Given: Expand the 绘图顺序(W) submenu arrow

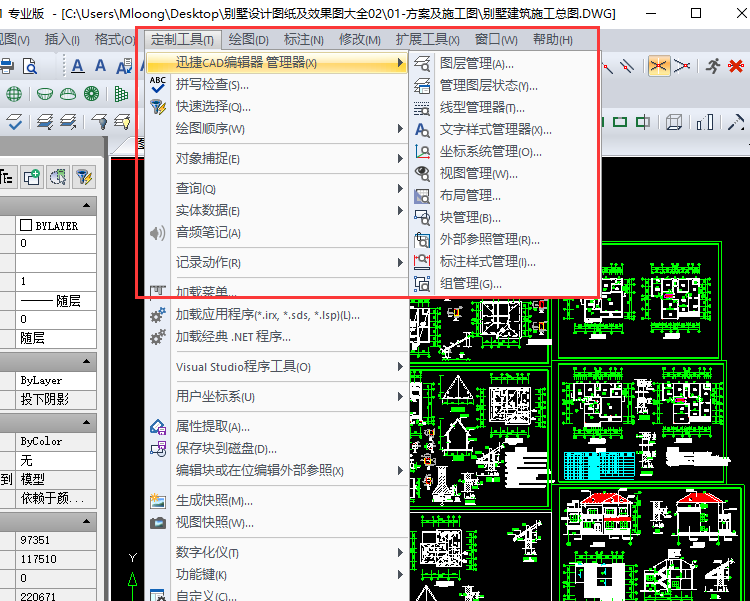Looking at the screenshot, I should [x=400, y=129].
